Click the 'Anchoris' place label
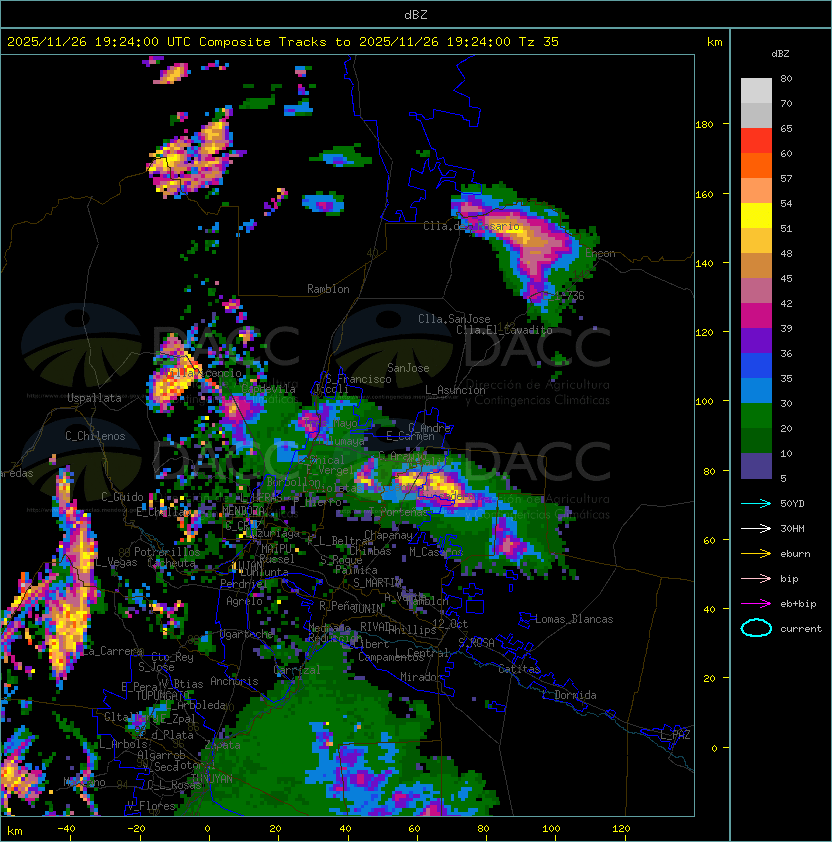Viewport: 832px width, 842px height. [234, 681]
